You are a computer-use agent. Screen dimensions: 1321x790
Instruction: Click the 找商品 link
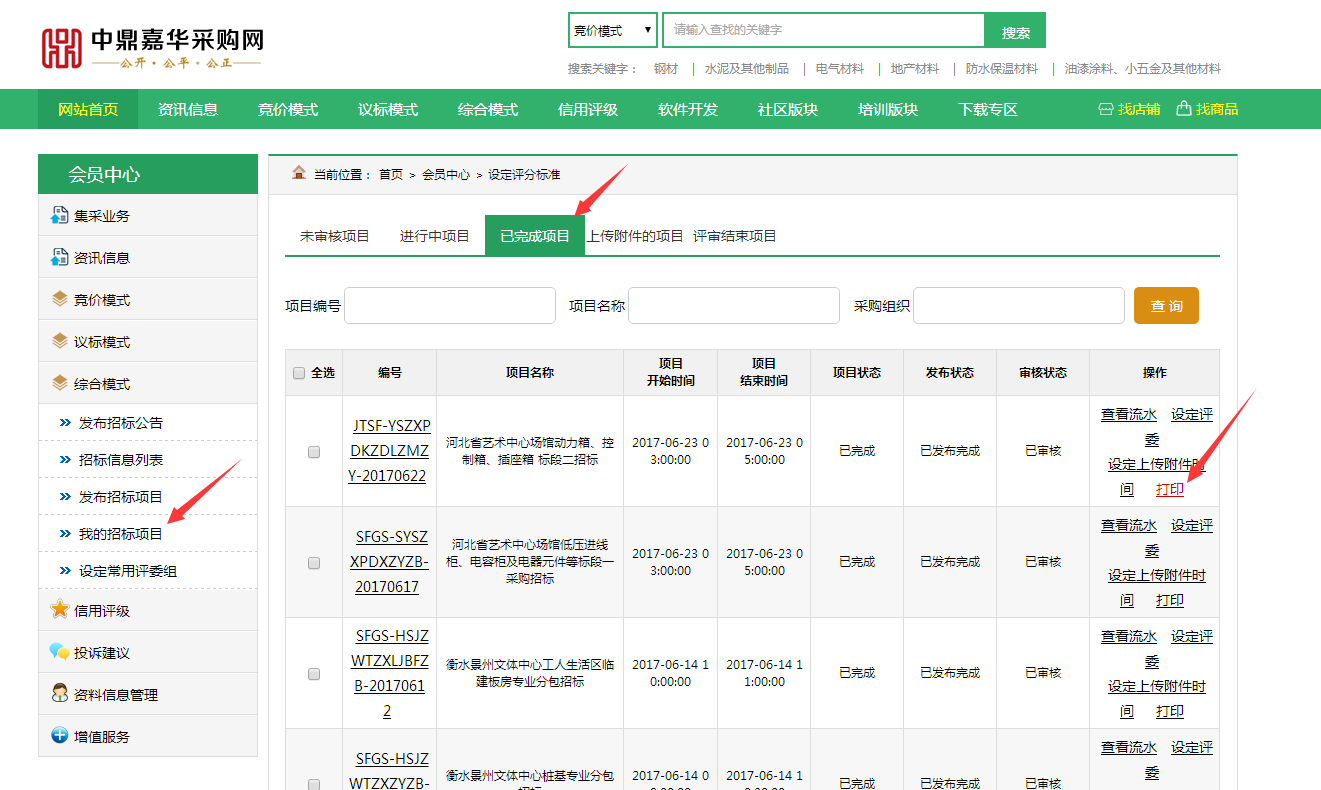tap(1217, 109)
